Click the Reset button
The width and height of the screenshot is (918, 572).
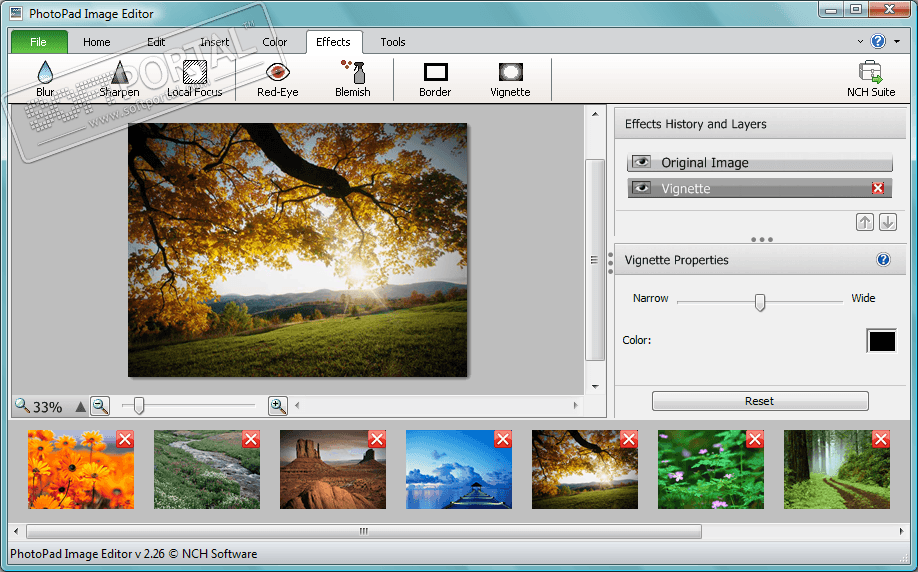point(760,401)
